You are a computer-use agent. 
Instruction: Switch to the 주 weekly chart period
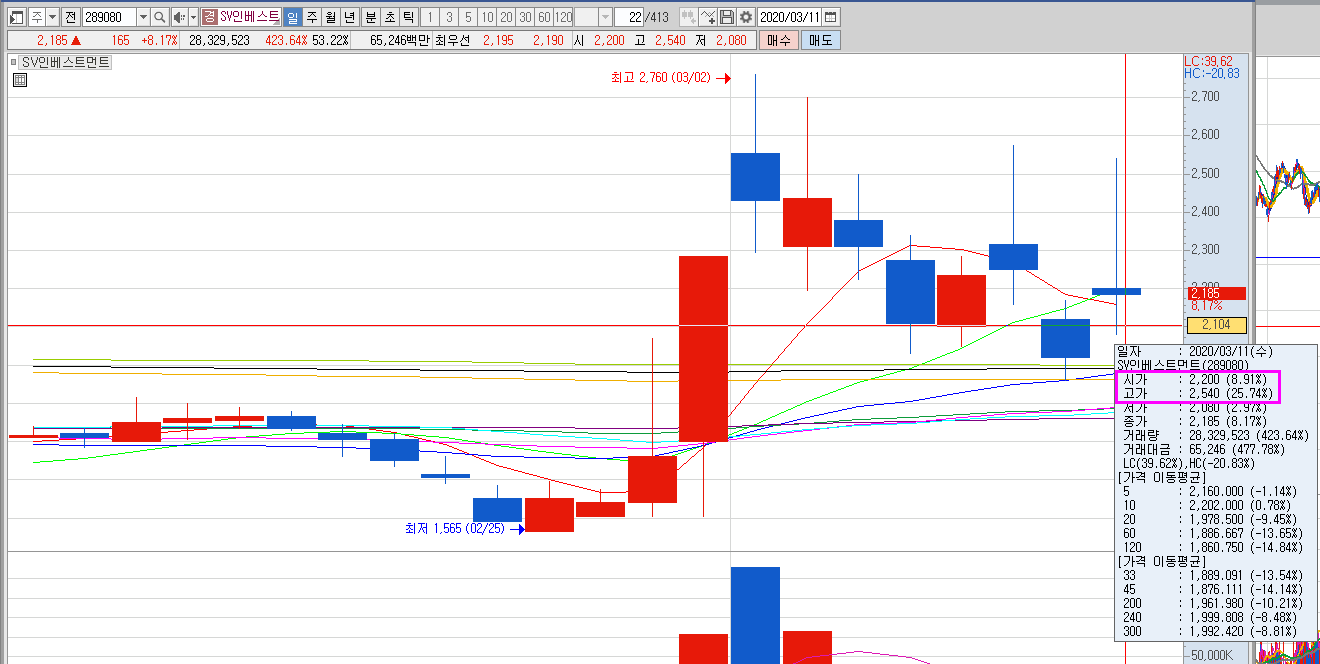tap(311, 17)
